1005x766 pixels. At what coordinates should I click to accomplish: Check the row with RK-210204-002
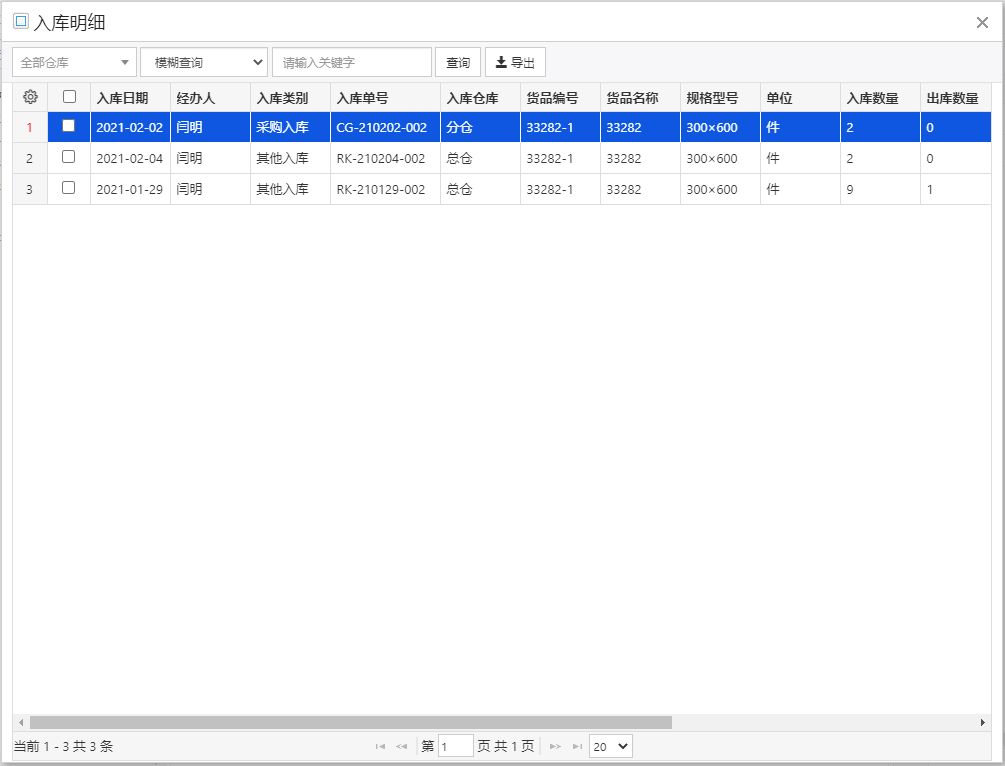click(x=69, y=156)
